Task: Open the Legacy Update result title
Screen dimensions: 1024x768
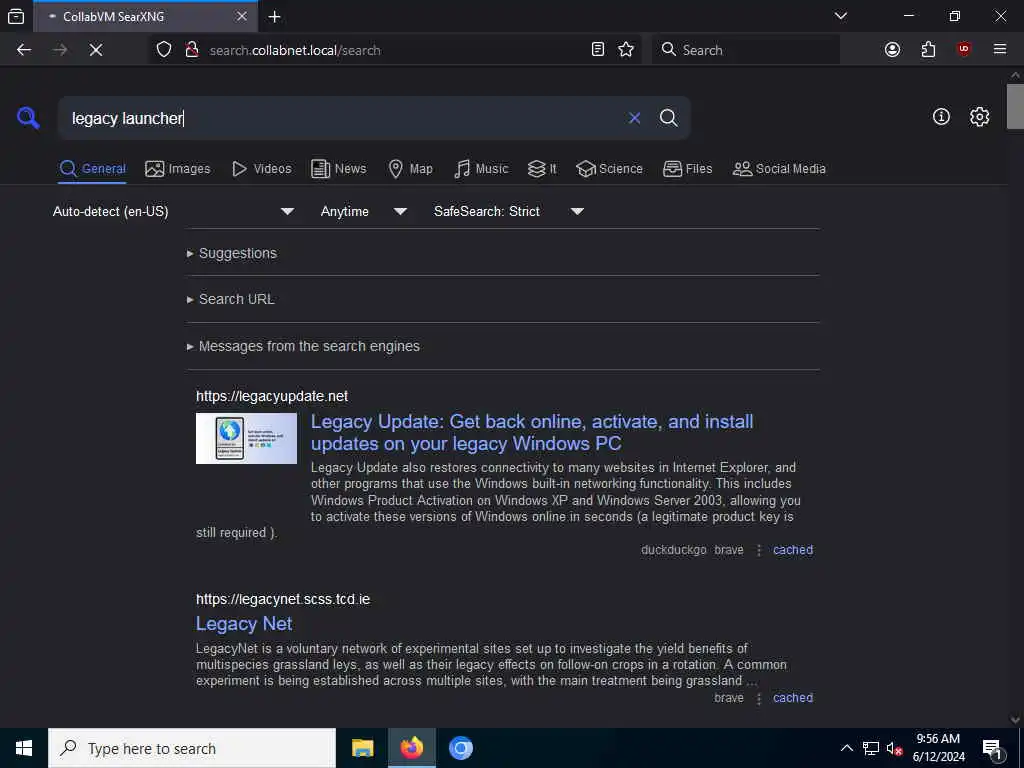Action: click(532, 432)
